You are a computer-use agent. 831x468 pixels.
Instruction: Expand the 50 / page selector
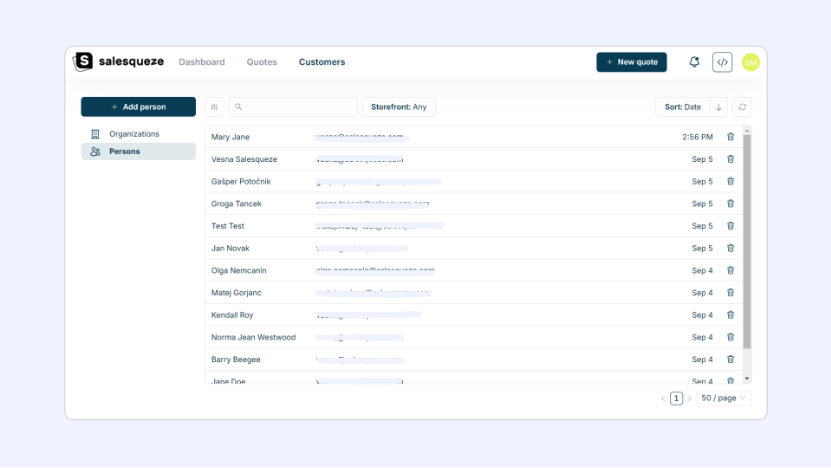coord(723,398)
